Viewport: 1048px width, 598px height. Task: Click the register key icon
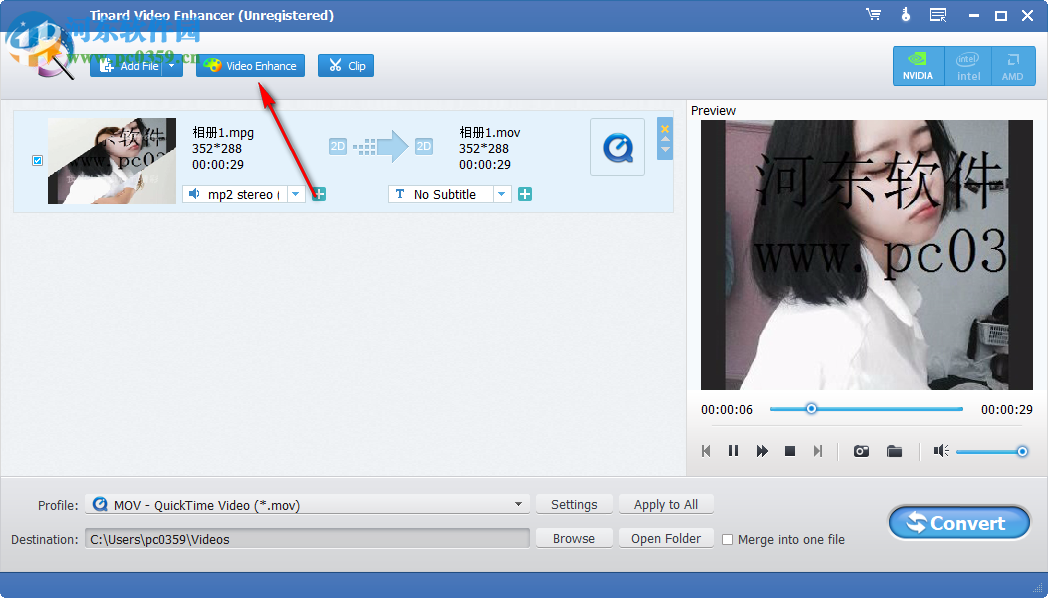906,15
